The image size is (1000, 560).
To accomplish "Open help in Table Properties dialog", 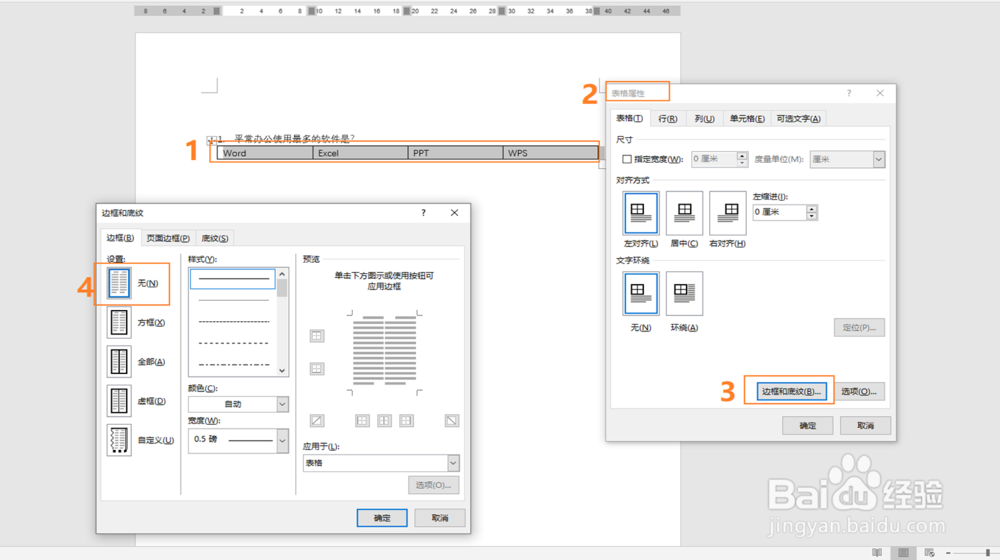I will click(x=849, y=93).
